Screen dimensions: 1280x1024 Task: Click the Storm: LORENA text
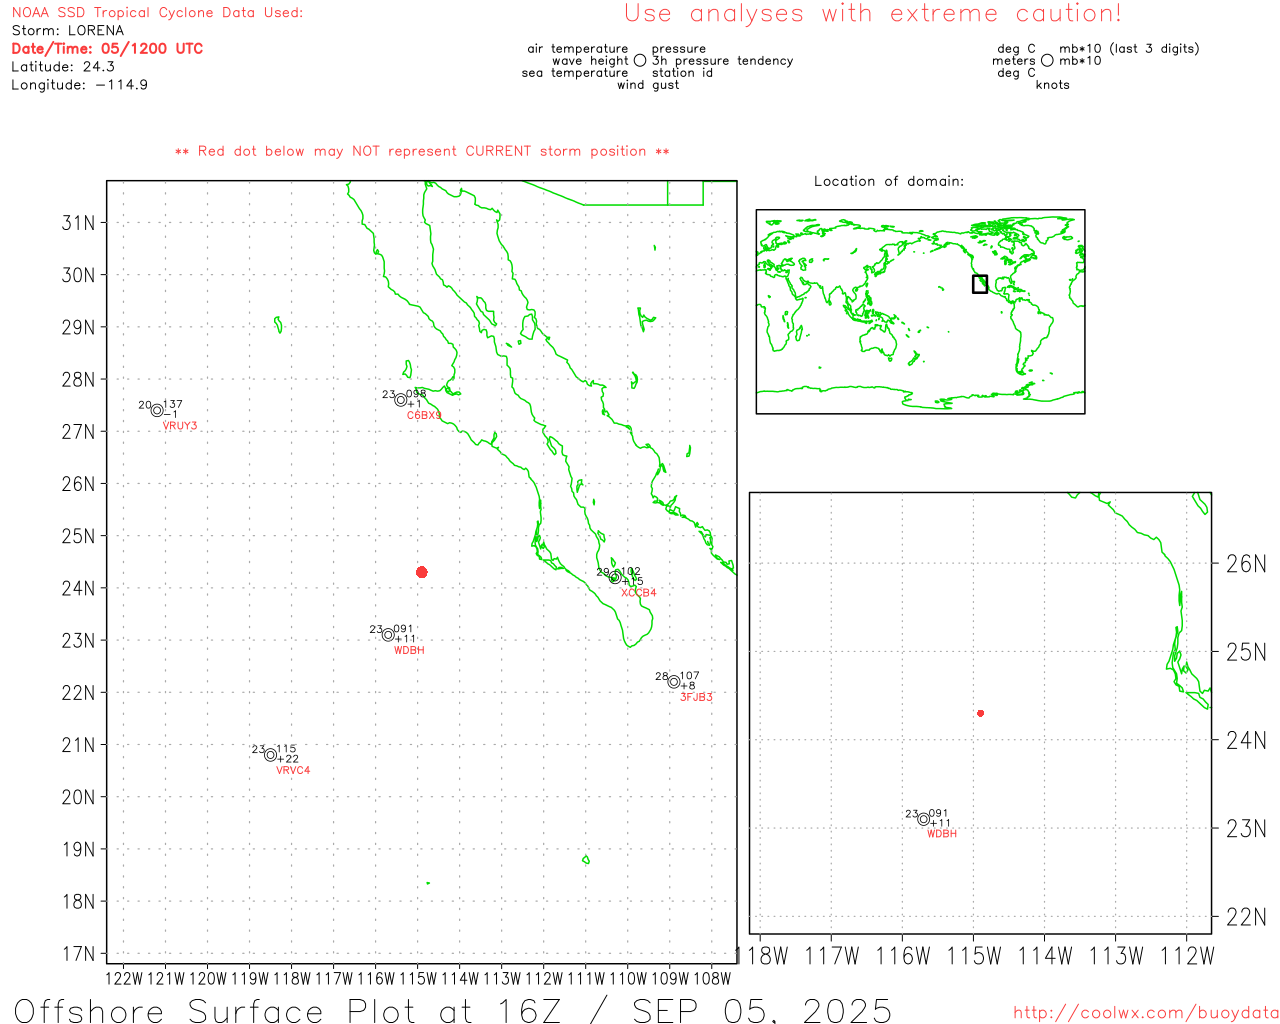[x=68, y=31]
